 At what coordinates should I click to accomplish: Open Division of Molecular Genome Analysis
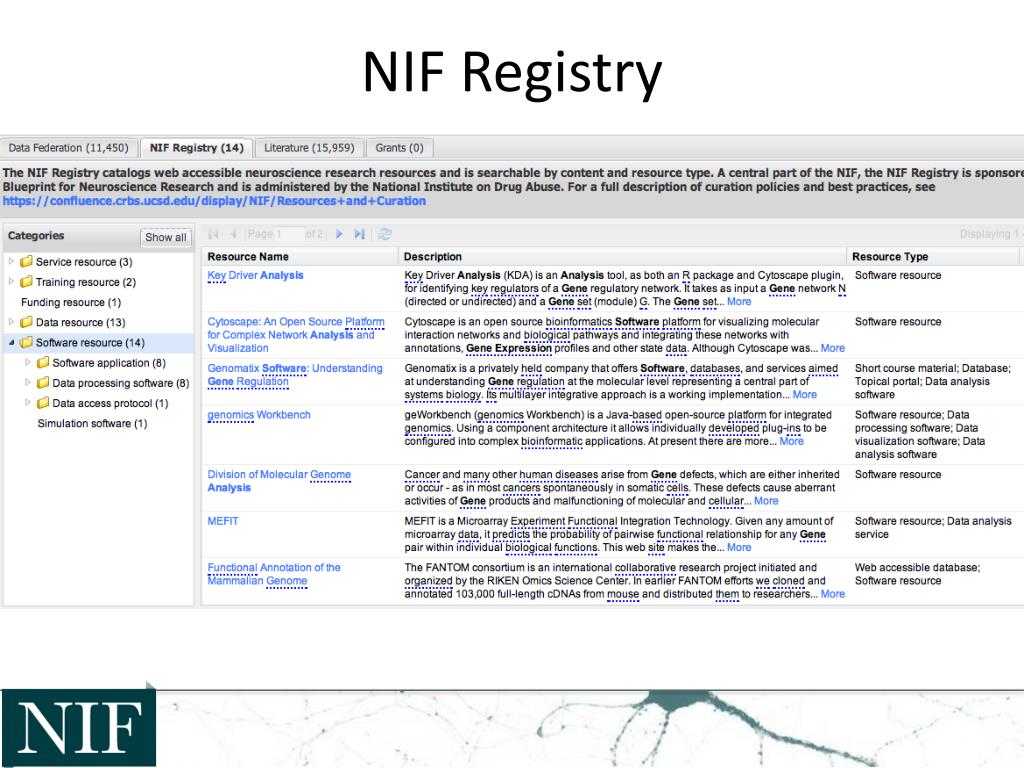[x=279, y=481]
